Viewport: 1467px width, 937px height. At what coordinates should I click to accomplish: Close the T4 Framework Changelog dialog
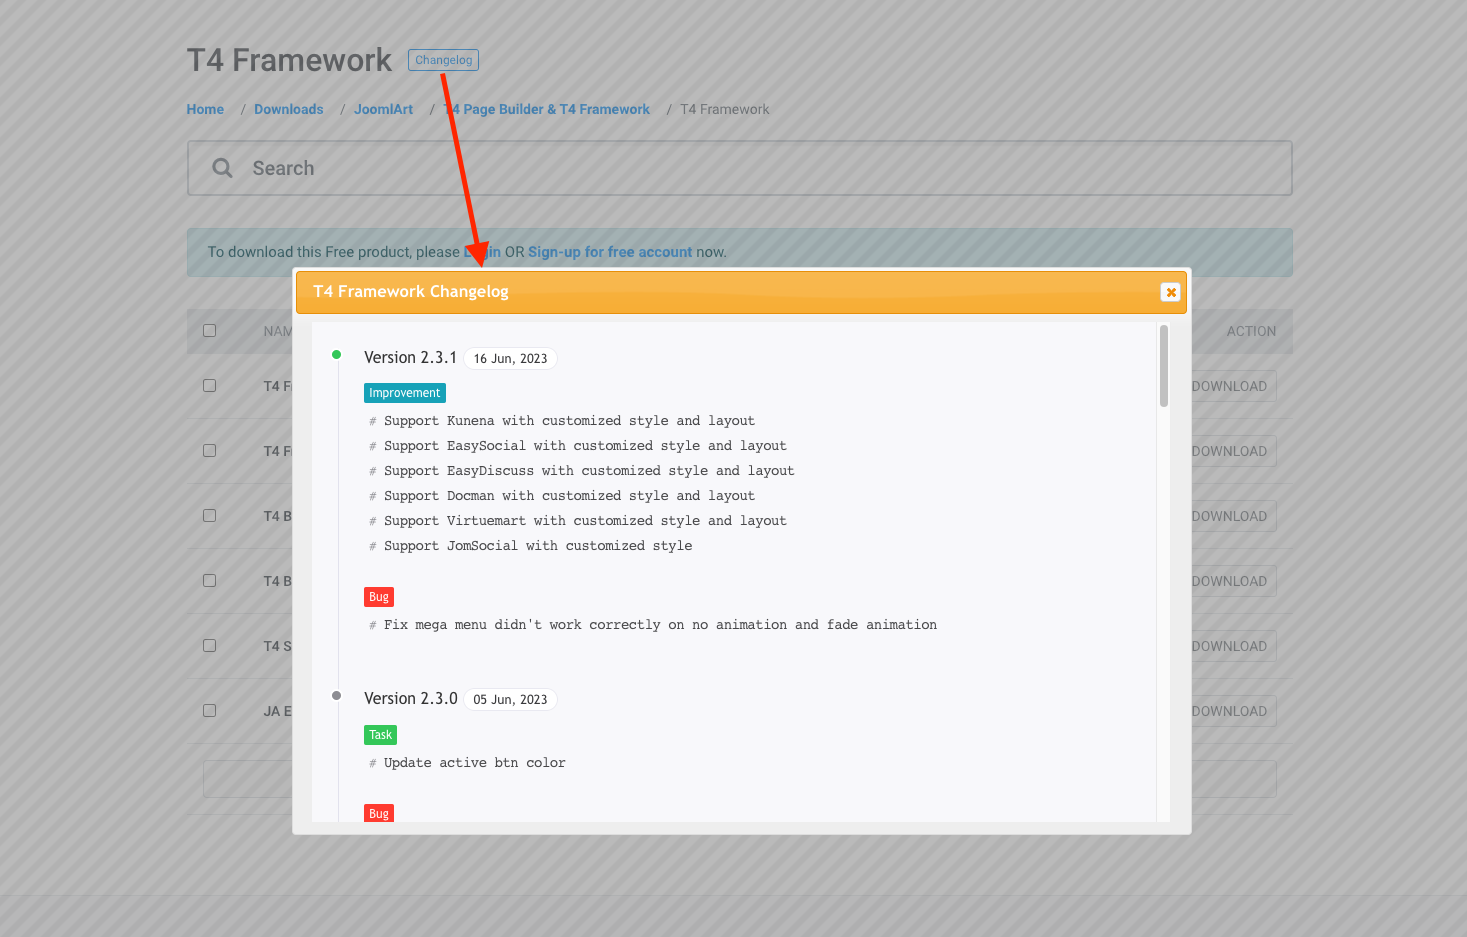click(1170, 292)
